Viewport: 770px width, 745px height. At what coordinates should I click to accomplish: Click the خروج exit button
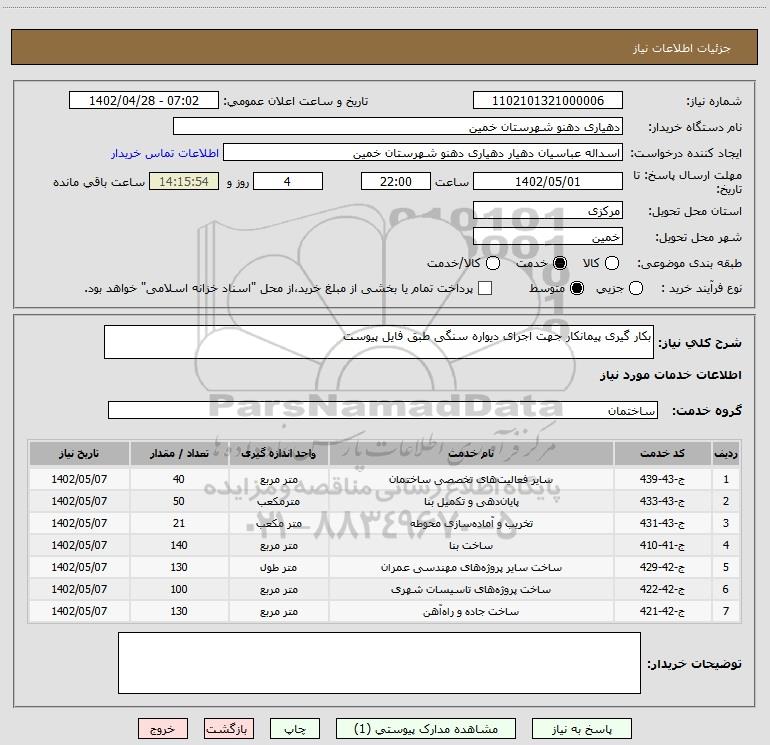[x=163, y=729]
